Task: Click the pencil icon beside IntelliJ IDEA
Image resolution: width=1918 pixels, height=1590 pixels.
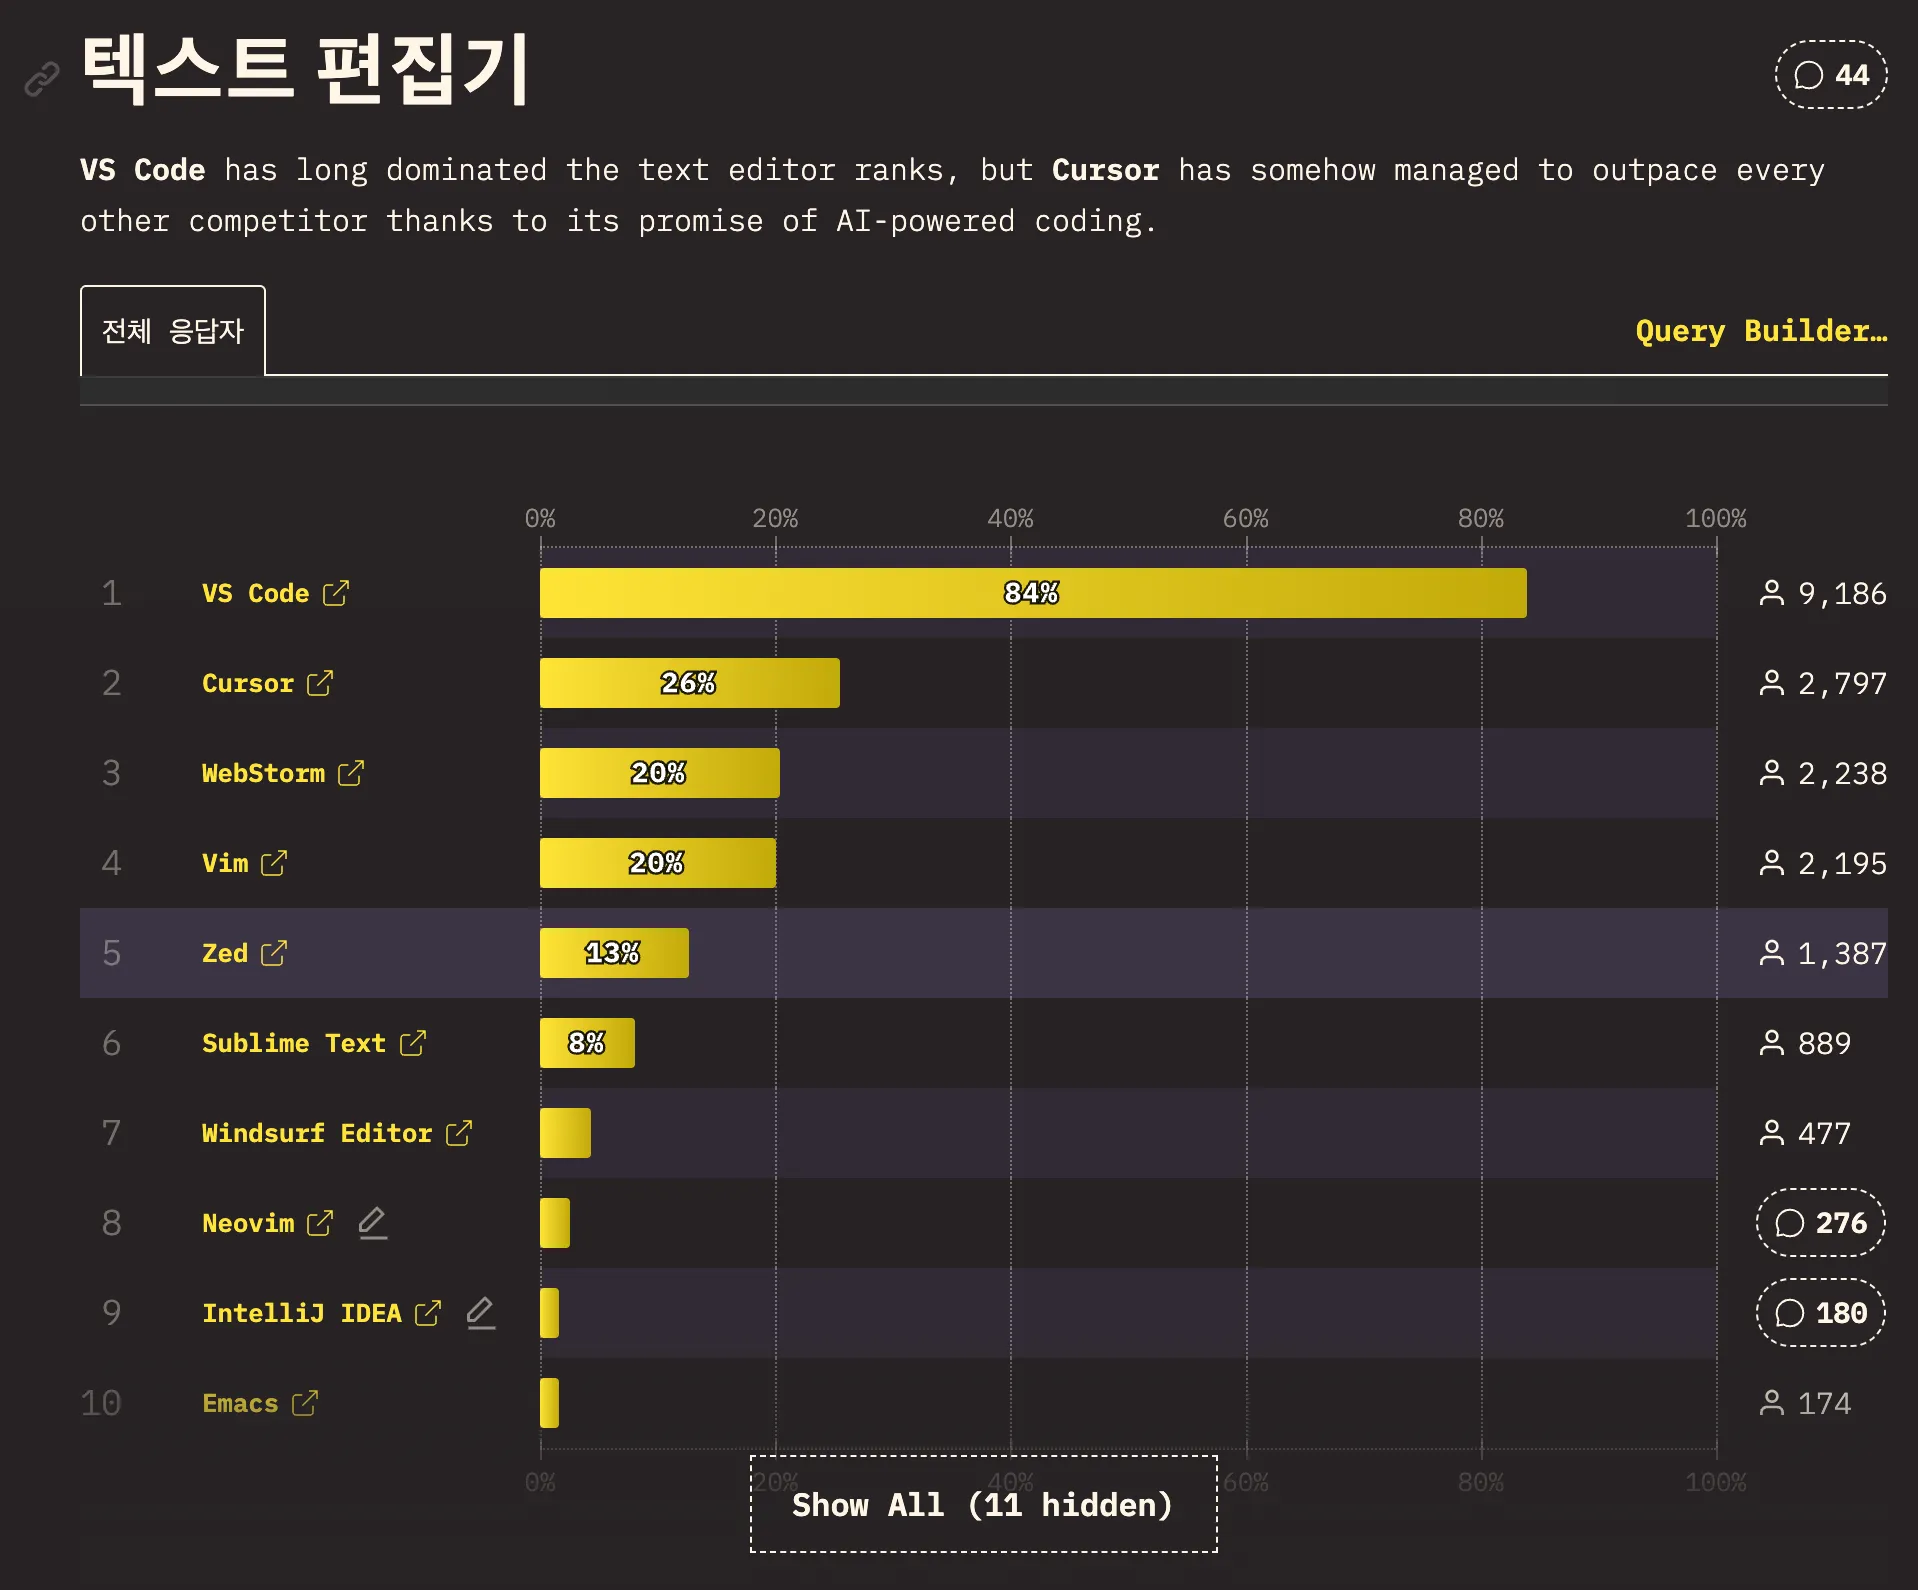Action: click(x=481, y=1312)
